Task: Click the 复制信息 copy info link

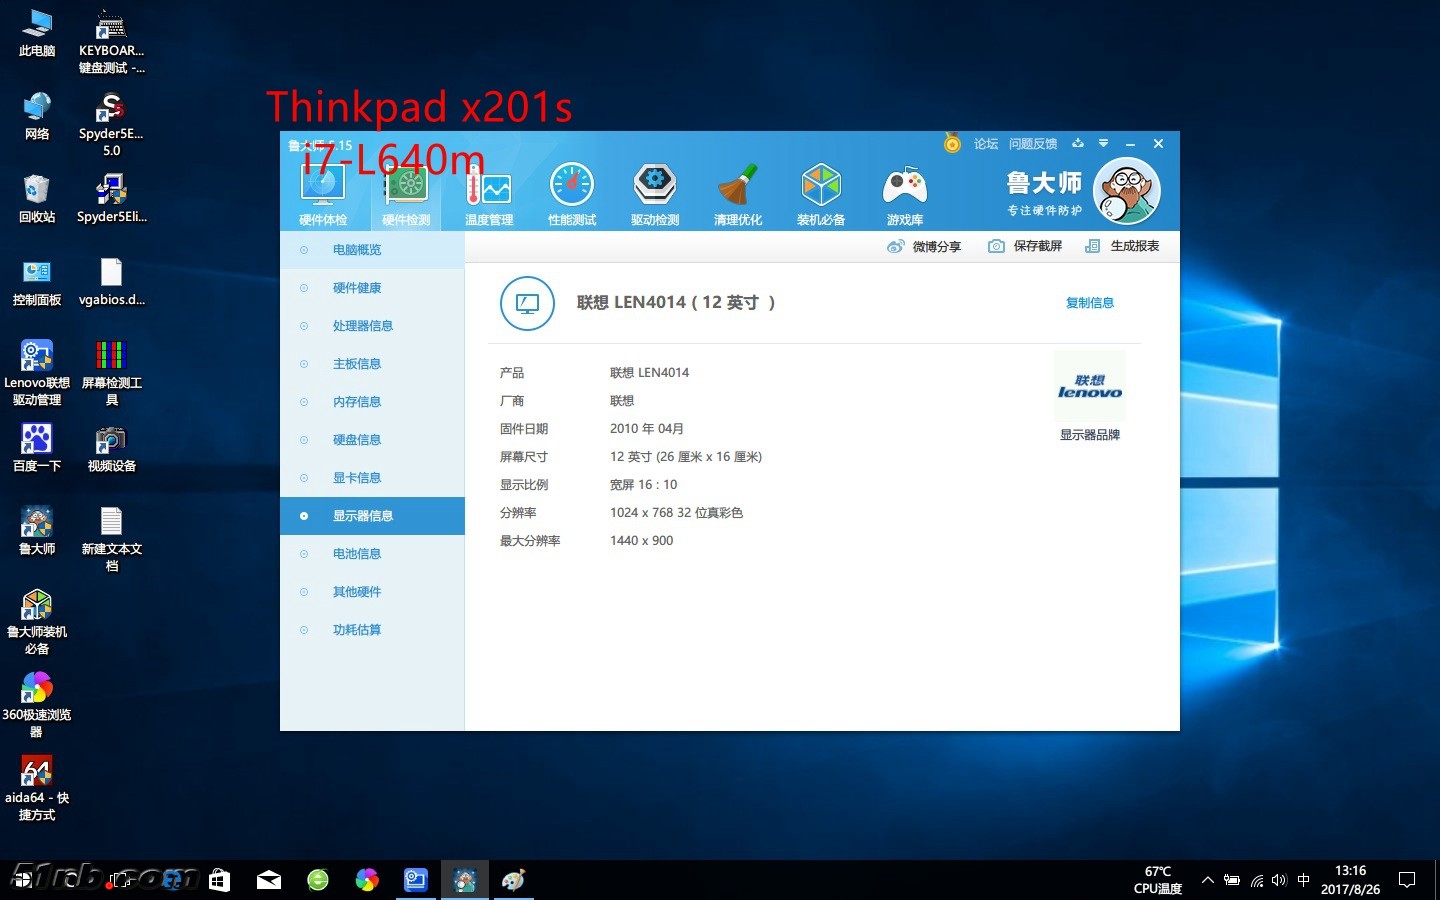Action: (1089, 303)
